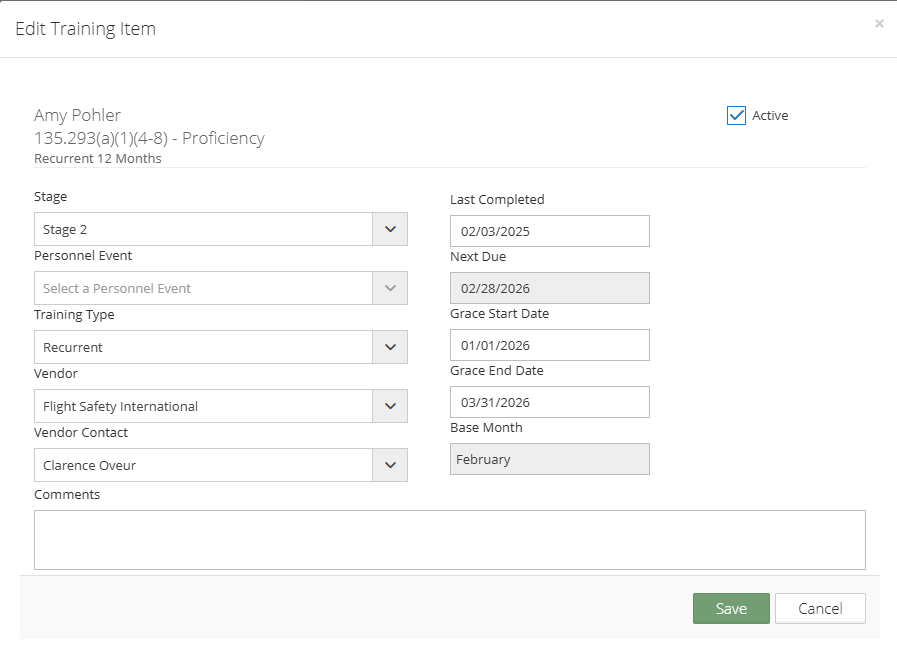Save the training item
This screenshot has width=897, height=655.
click(731, 609)
